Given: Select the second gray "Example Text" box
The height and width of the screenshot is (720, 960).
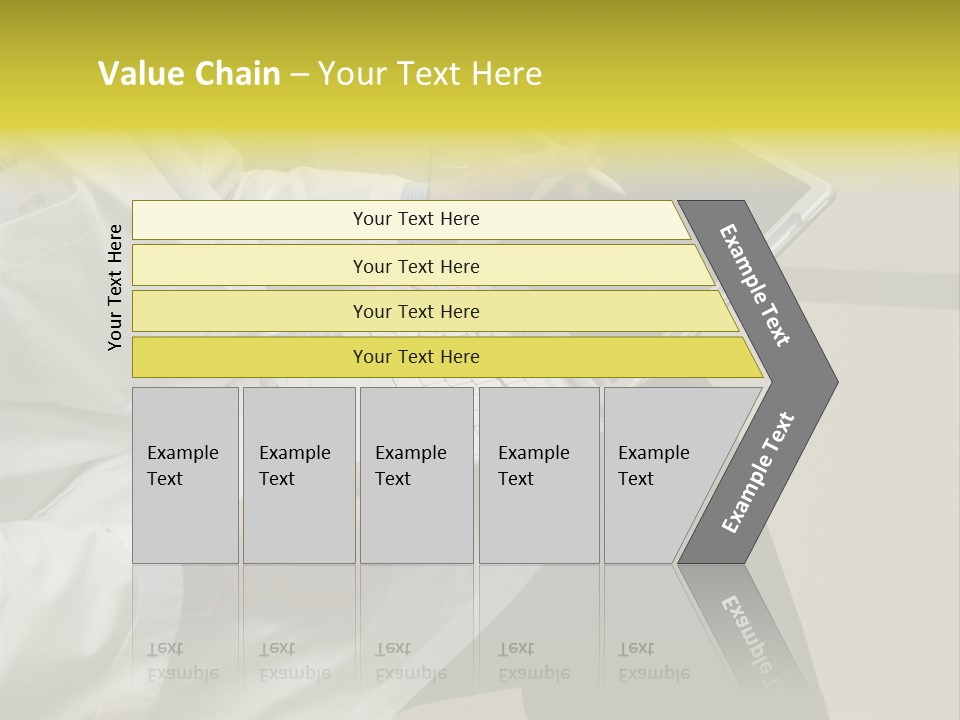Looking at the screenshot, I should (298, 475).
